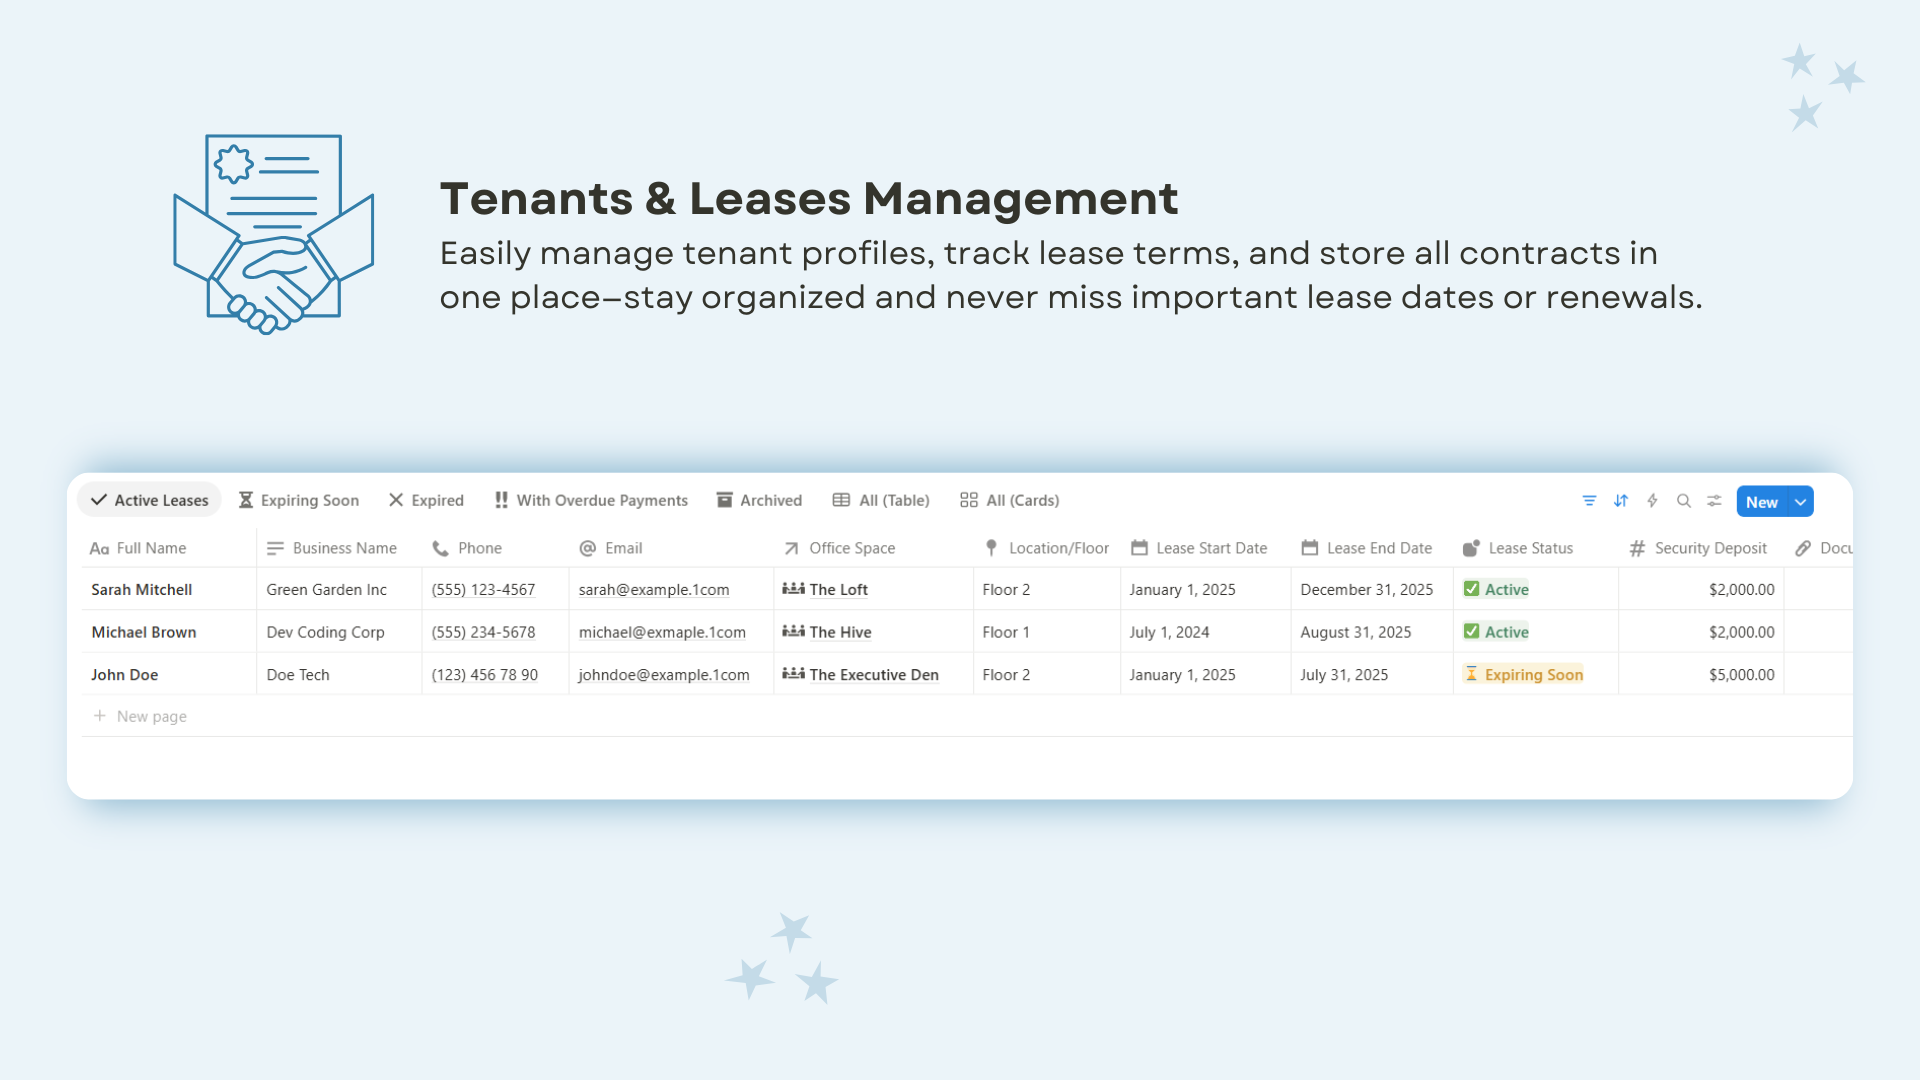Select the Location/Floor column header
This screenshot has width=1920, height=1080.
click(1047, 548)
